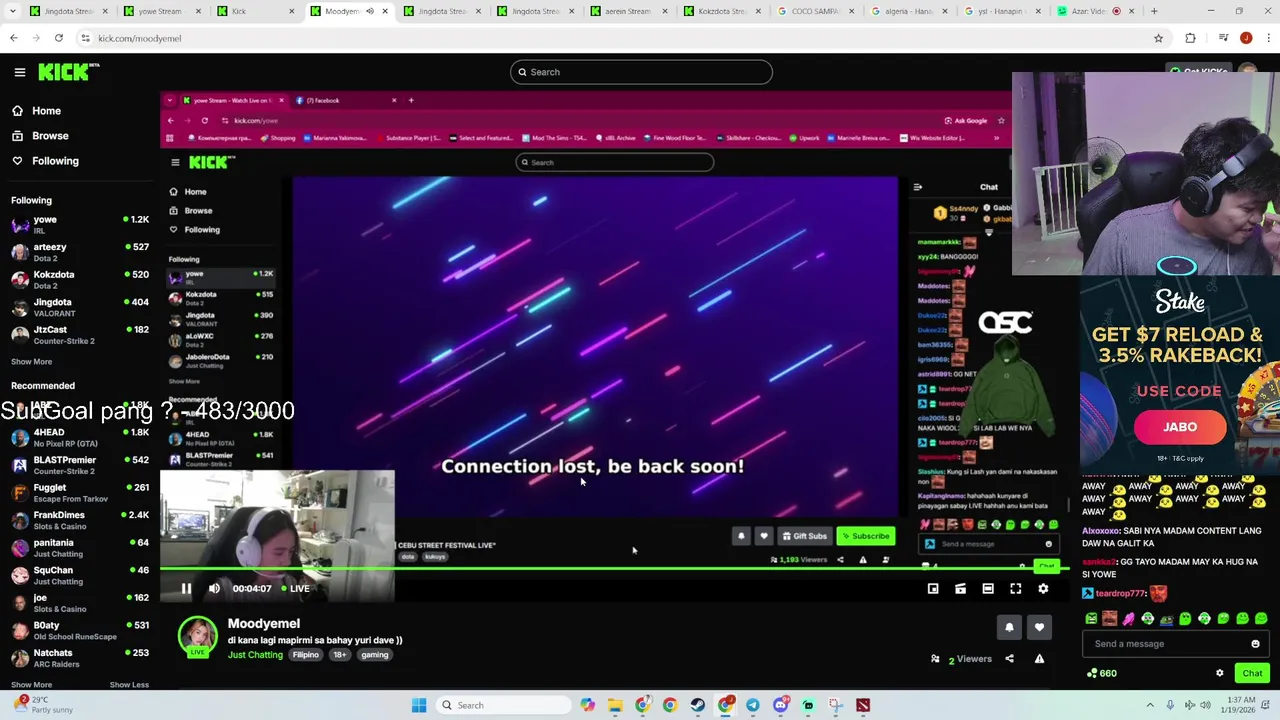The width and height of the screenshot is (1280, 720).
Task: Go back in browser
Action: pyautogui.click(x=14, y=38)
